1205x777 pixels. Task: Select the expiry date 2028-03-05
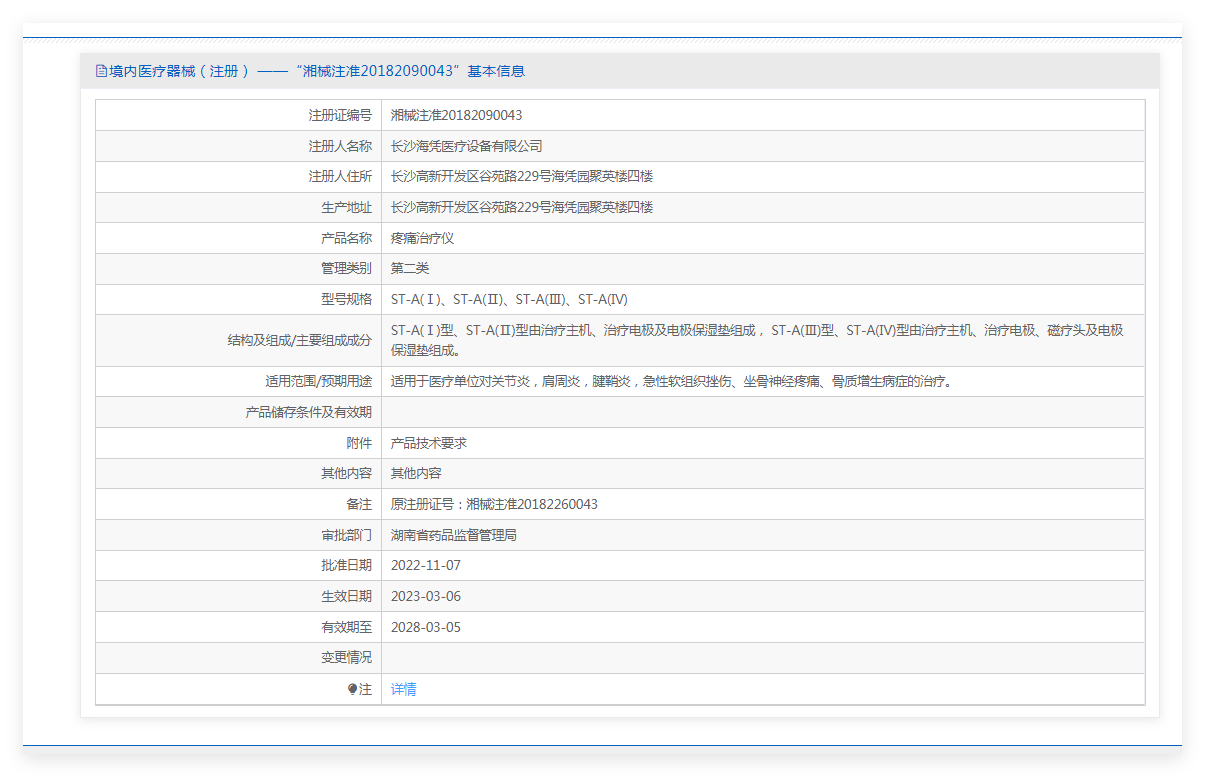426,627
